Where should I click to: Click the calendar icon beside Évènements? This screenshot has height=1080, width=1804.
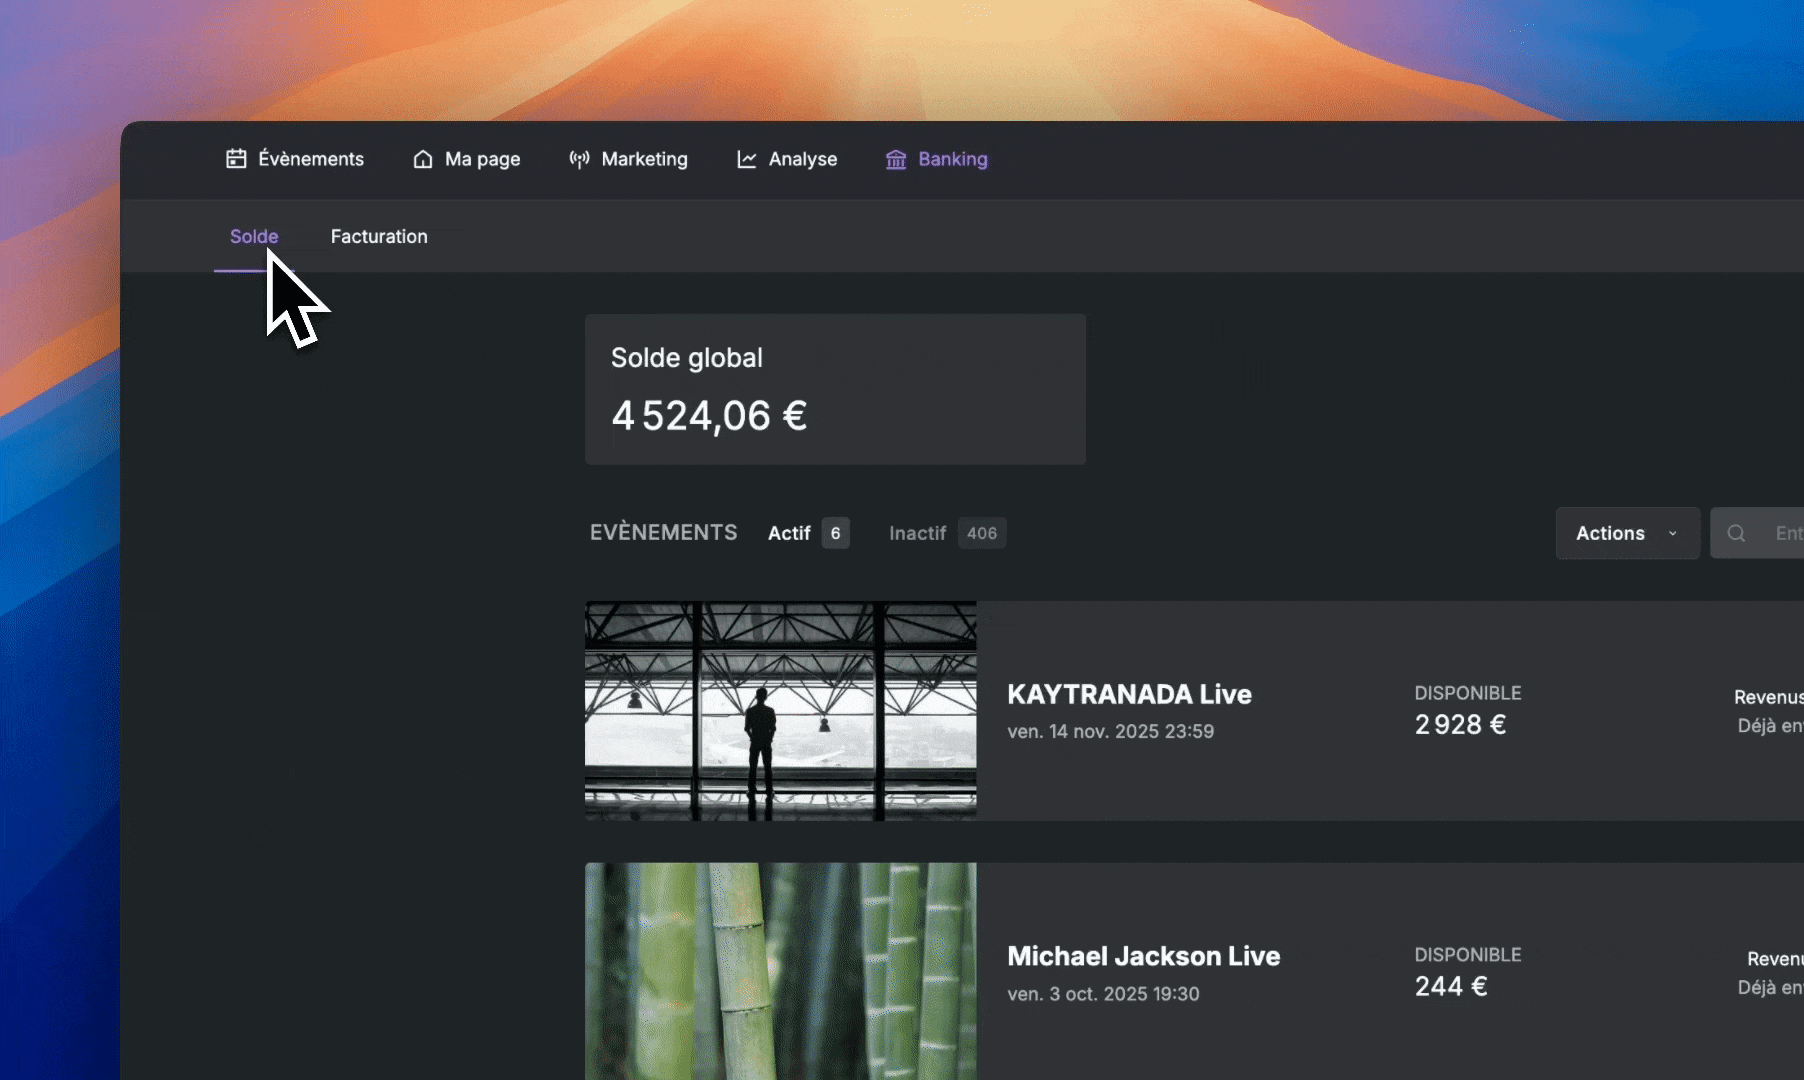pos(236,159)
